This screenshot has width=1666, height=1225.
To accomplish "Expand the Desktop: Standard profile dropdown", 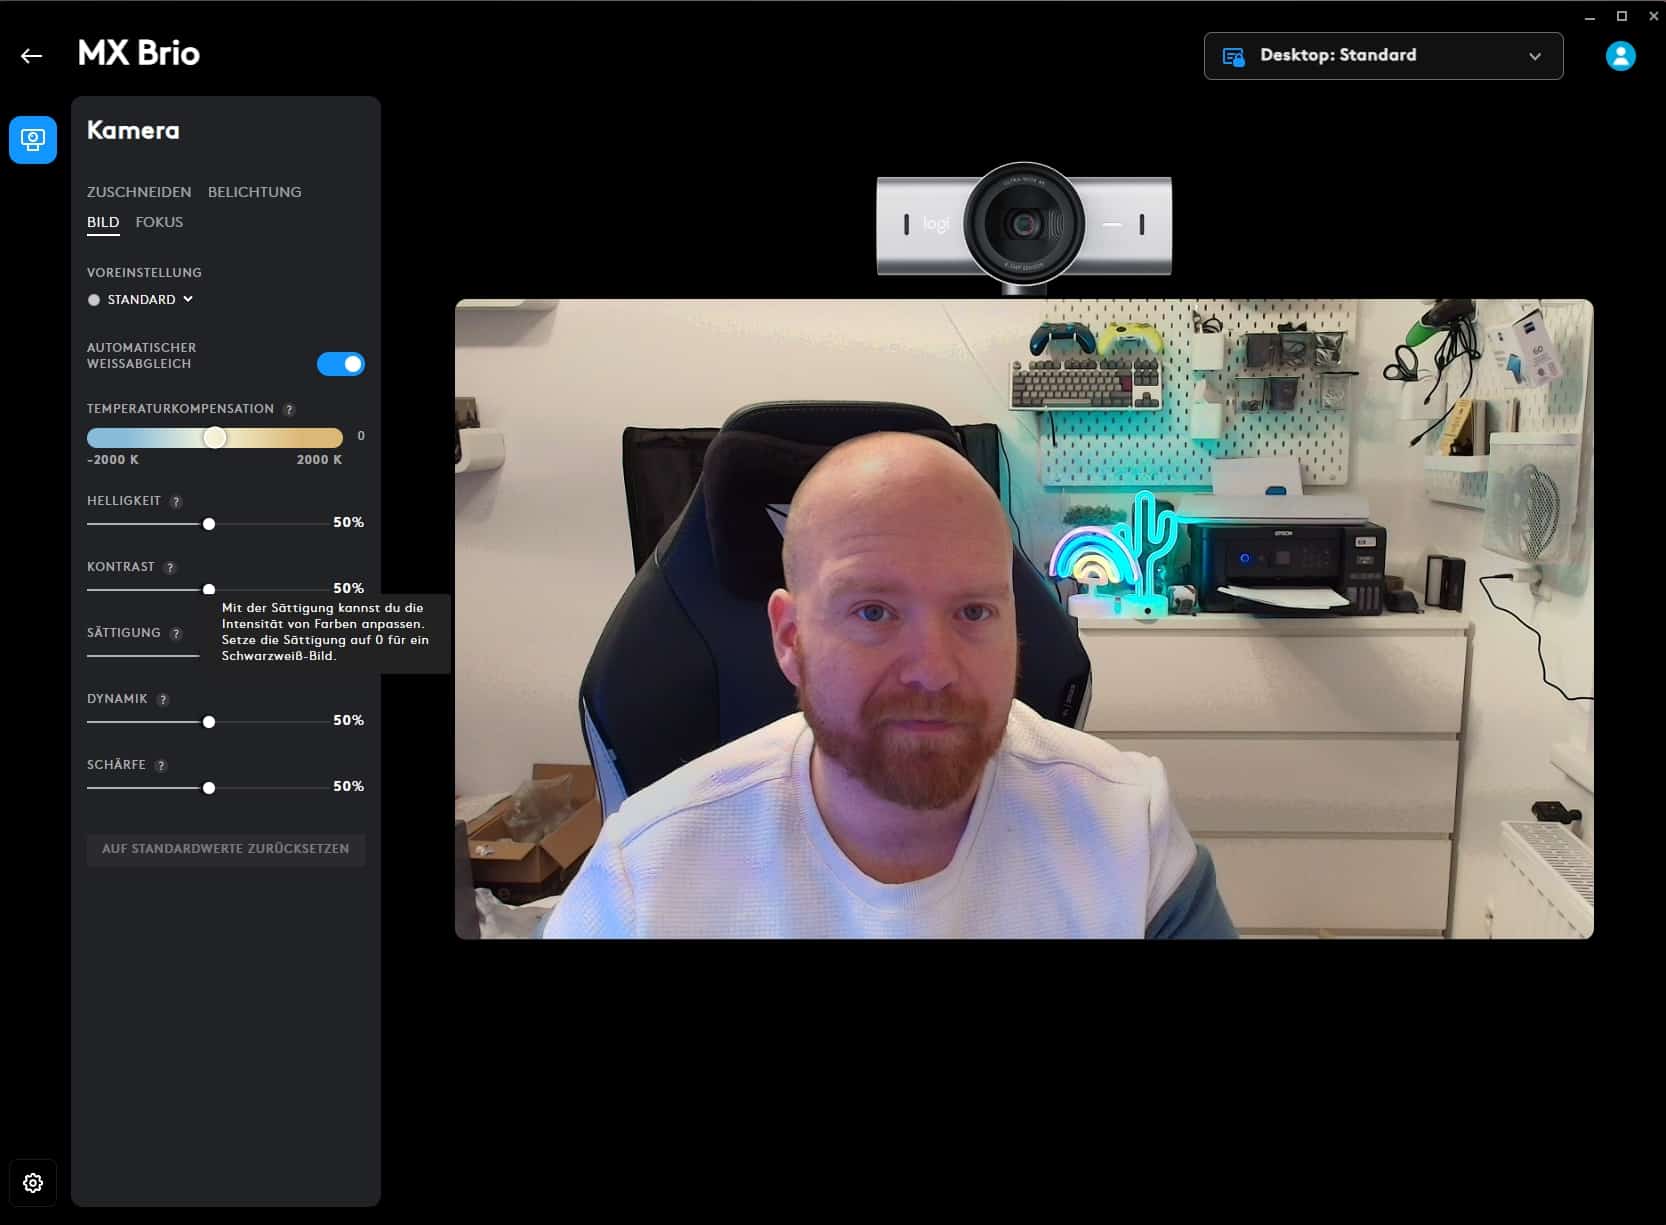I will tap(1383, 56).
